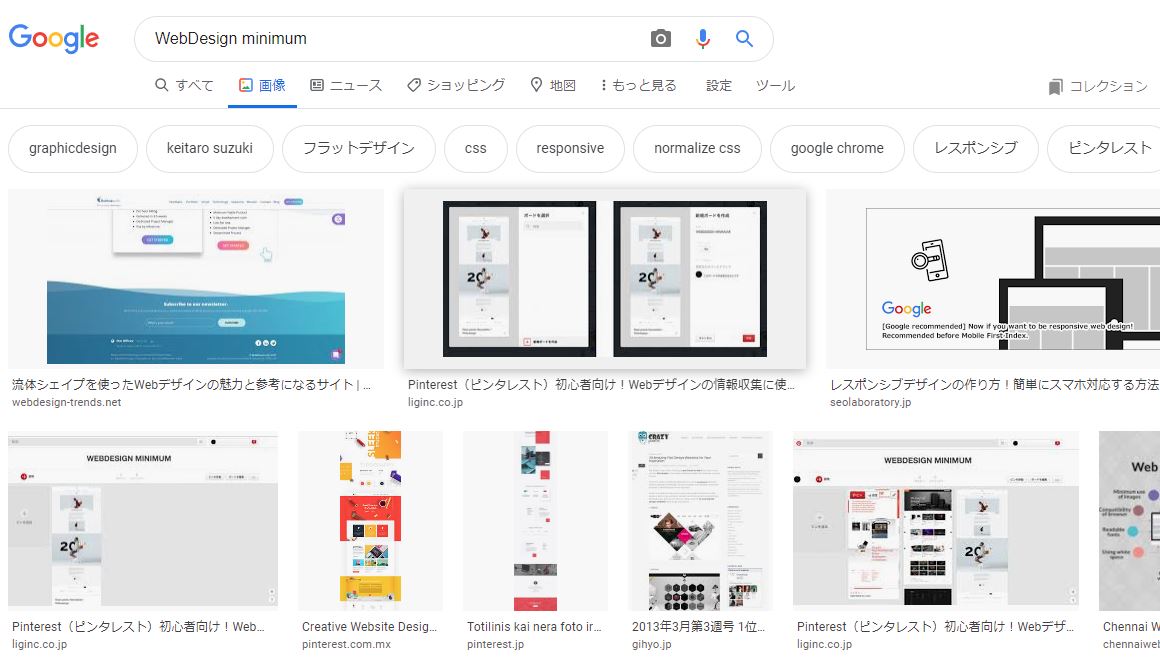
Task: Open search by image camera icon
Action: (x=661, y=38)
